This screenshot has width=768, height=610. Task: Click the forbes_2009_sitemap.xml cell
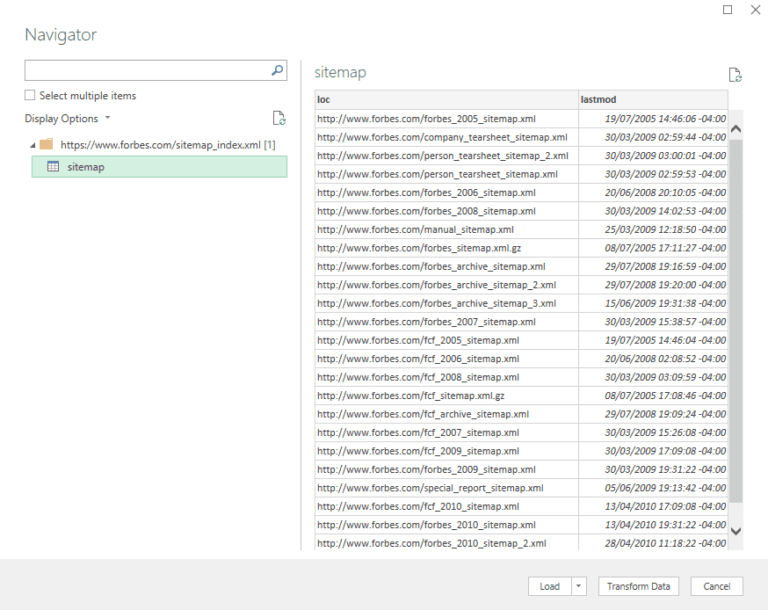(x=446, y=469)
